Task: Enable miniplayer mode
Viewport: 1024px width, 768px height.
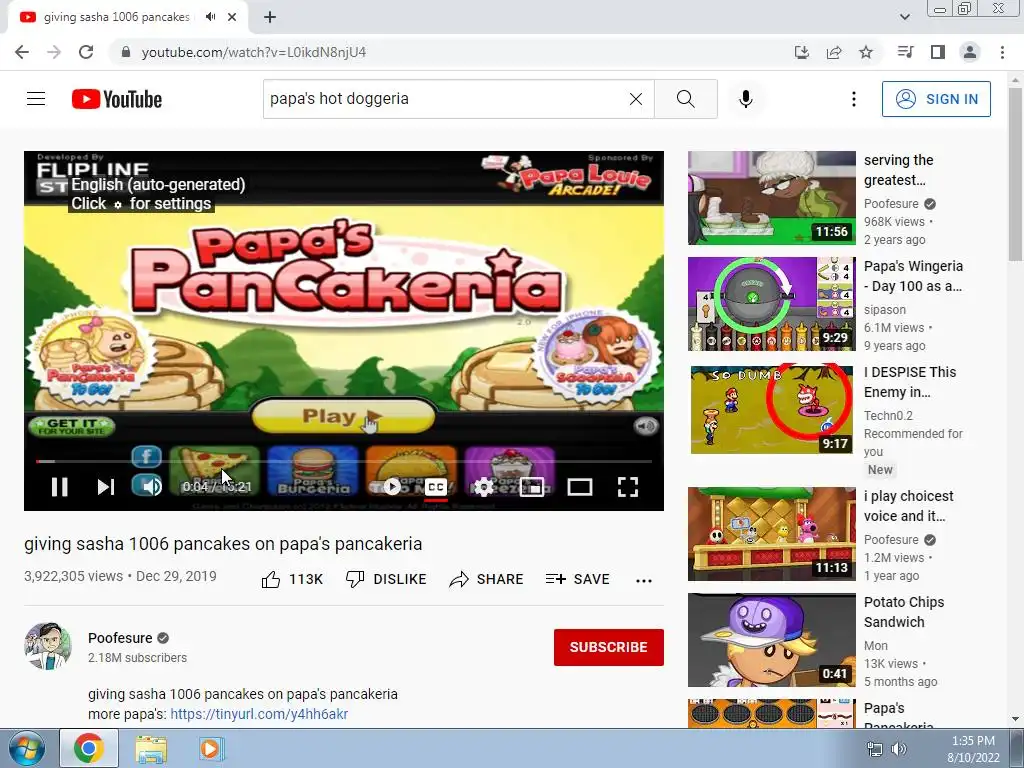Action: click(532, 487)
